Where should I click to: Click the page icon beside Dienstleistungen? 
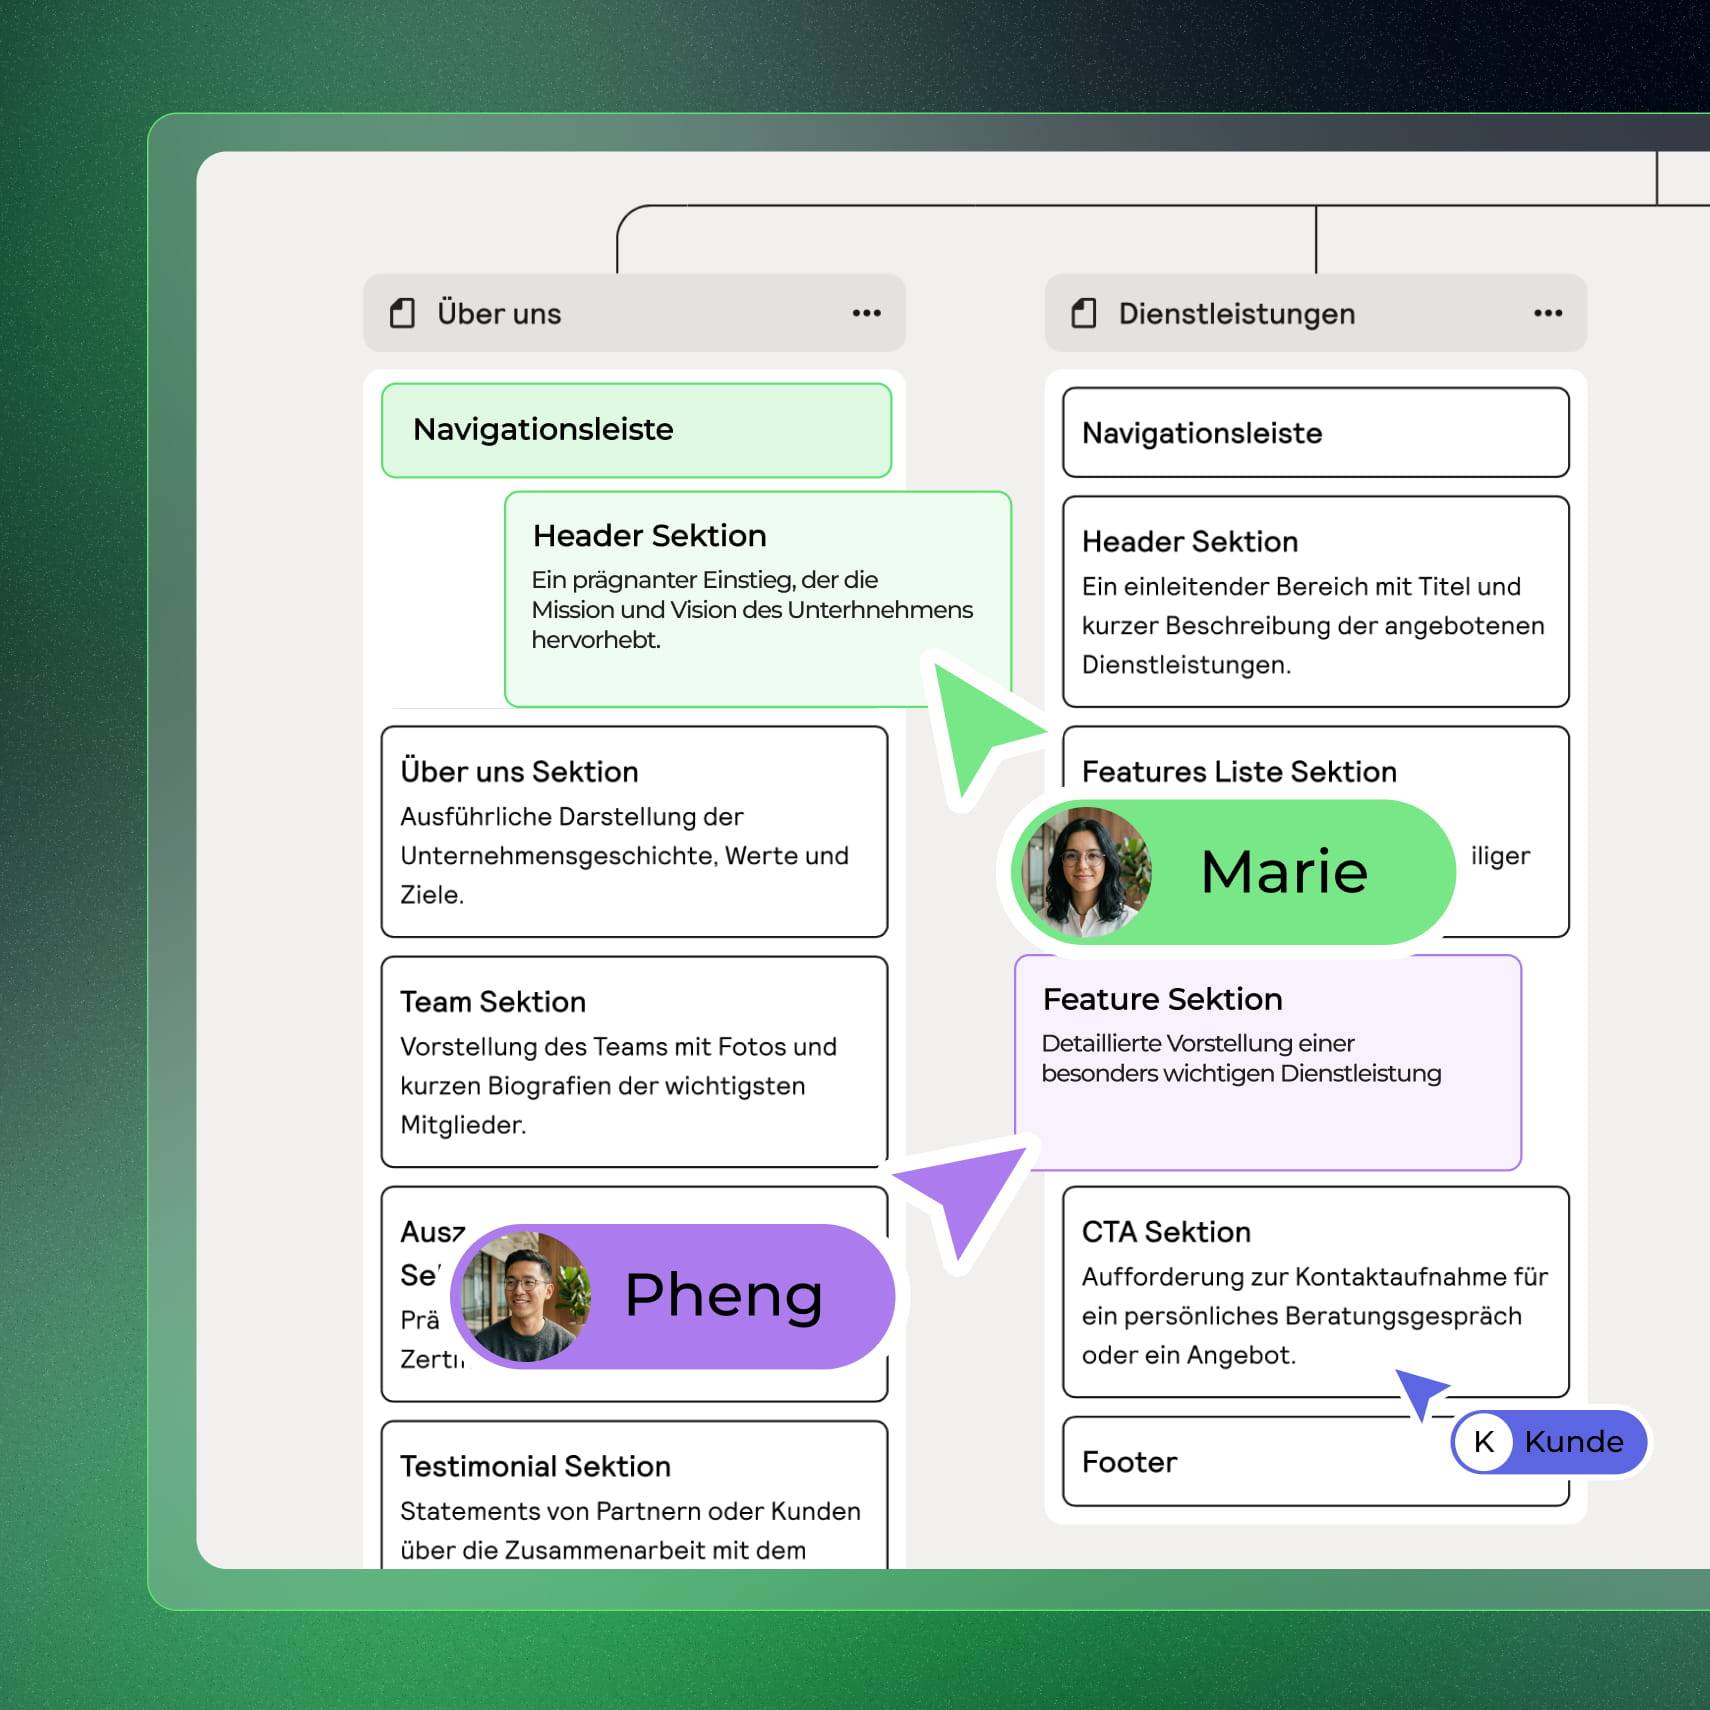pos(1083,313)
